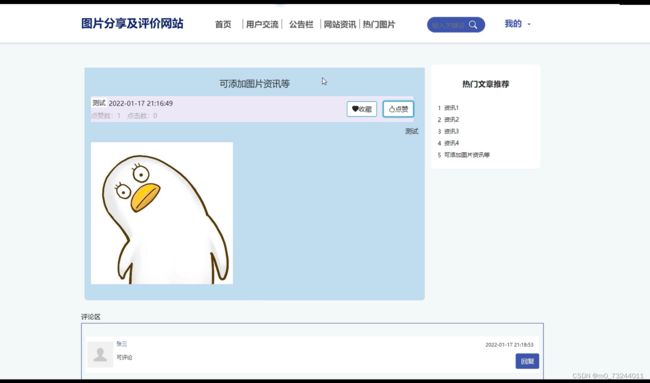Click the site title 图片分享及评价网站
The image size is (650, 383).
132,24
